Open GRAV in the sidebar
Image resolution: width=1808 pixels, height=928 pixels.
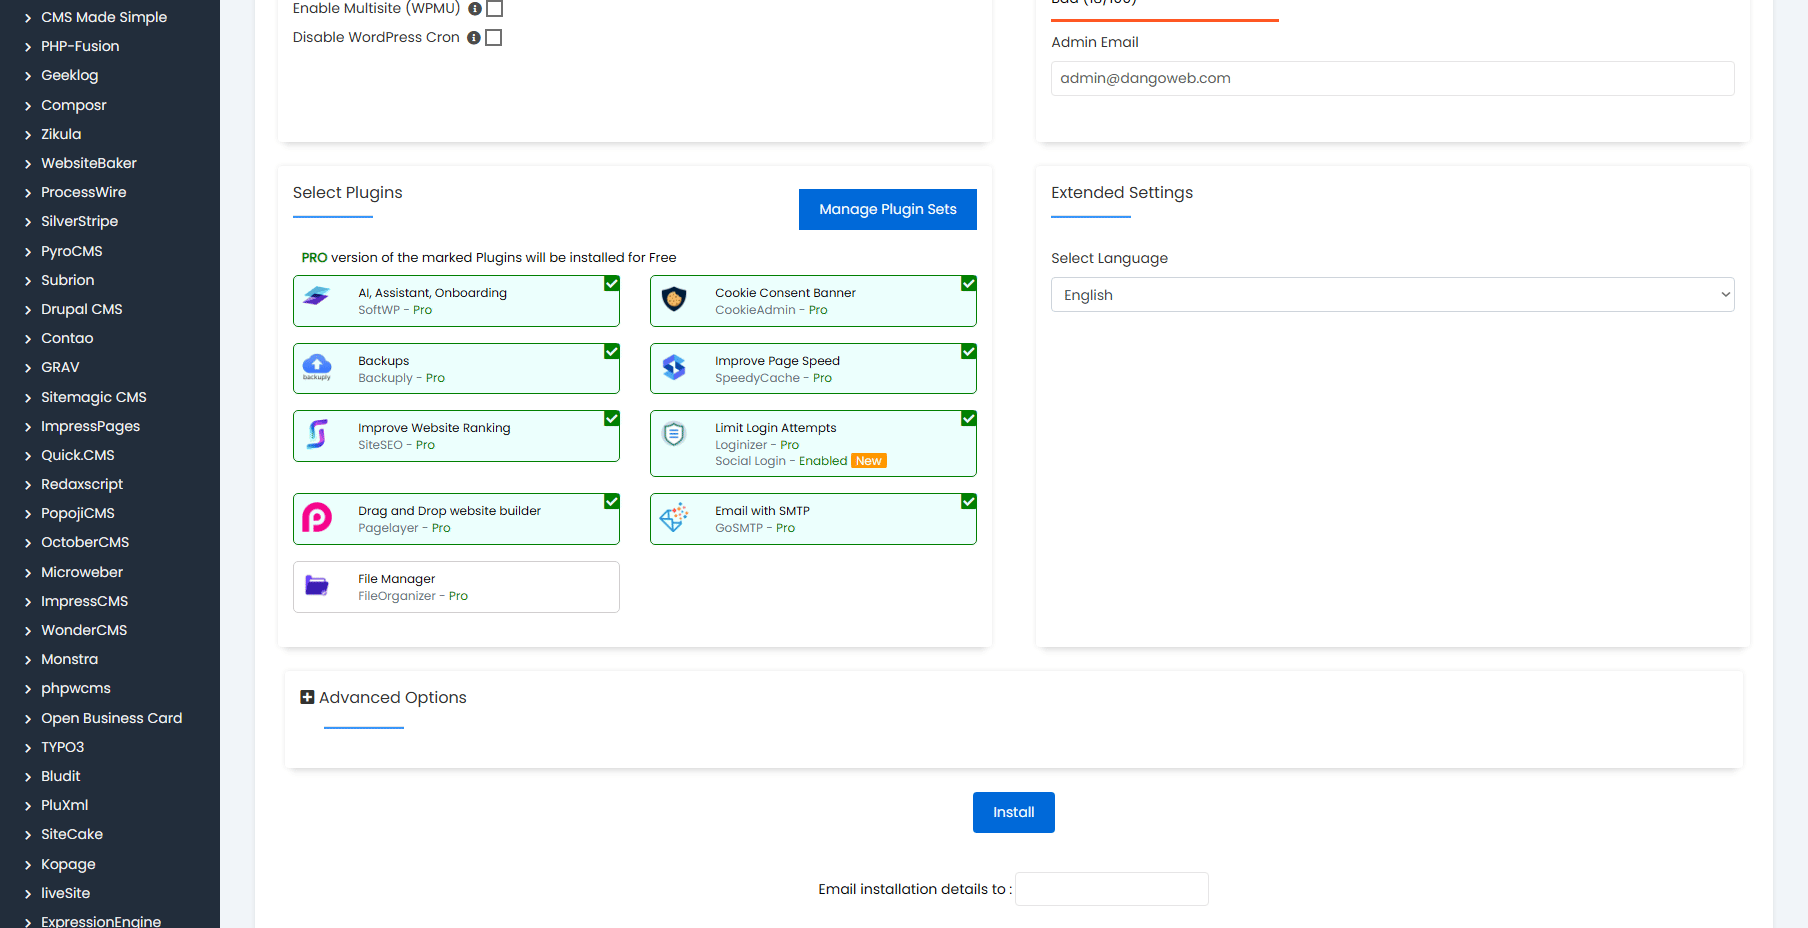tap(60, 367)
